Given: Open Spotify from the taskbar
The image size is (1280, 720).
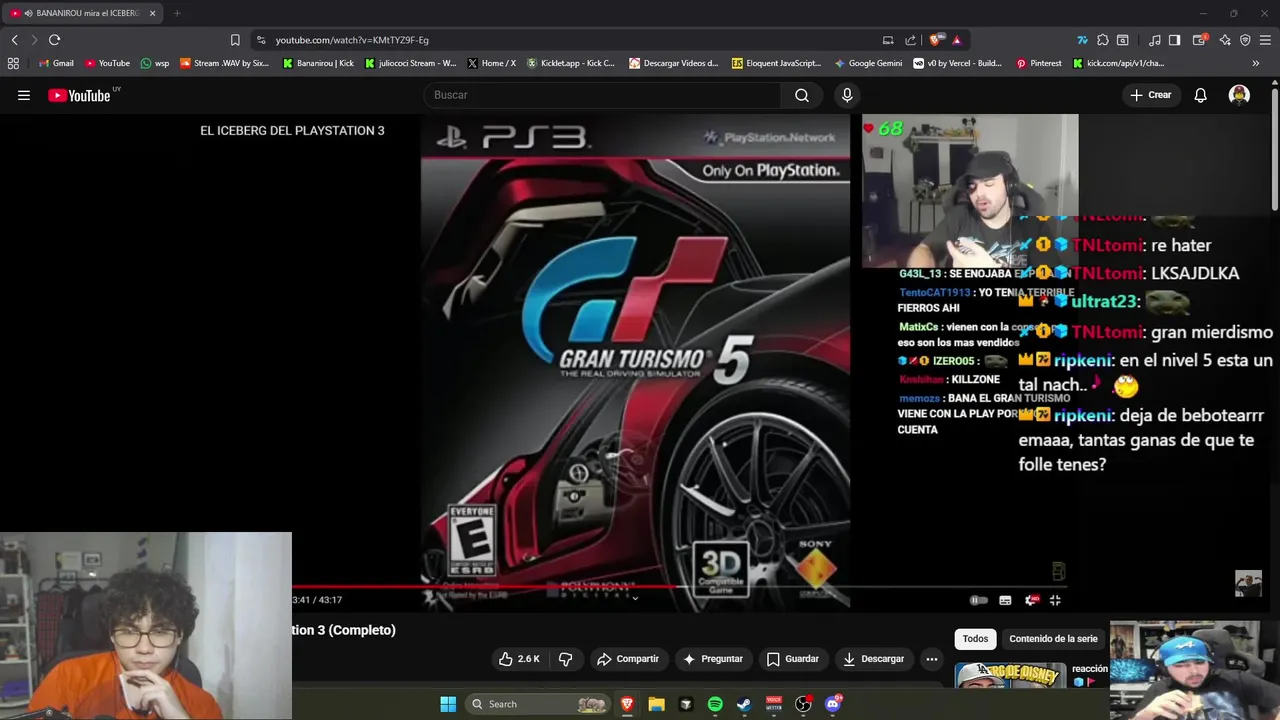Looking at the screenshot, I should click(x=715, y=704).
